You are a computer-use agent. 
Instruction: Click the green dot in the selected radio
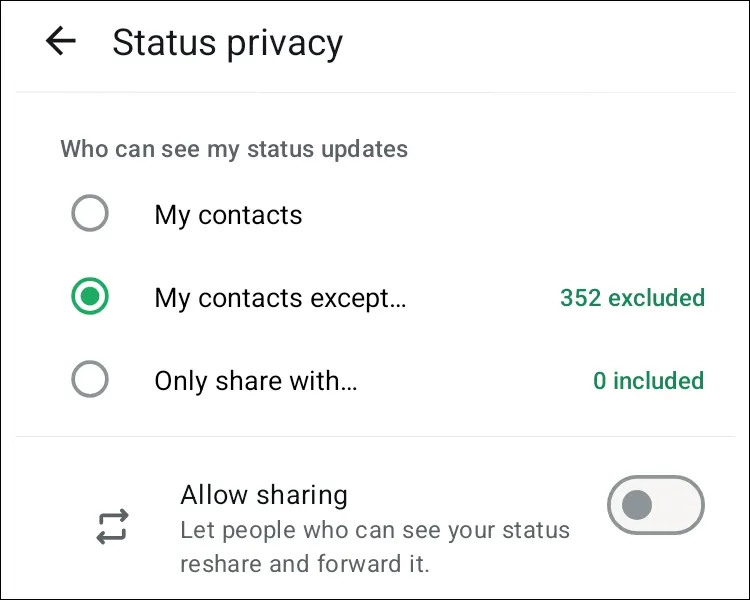click(x=90, y=297)
